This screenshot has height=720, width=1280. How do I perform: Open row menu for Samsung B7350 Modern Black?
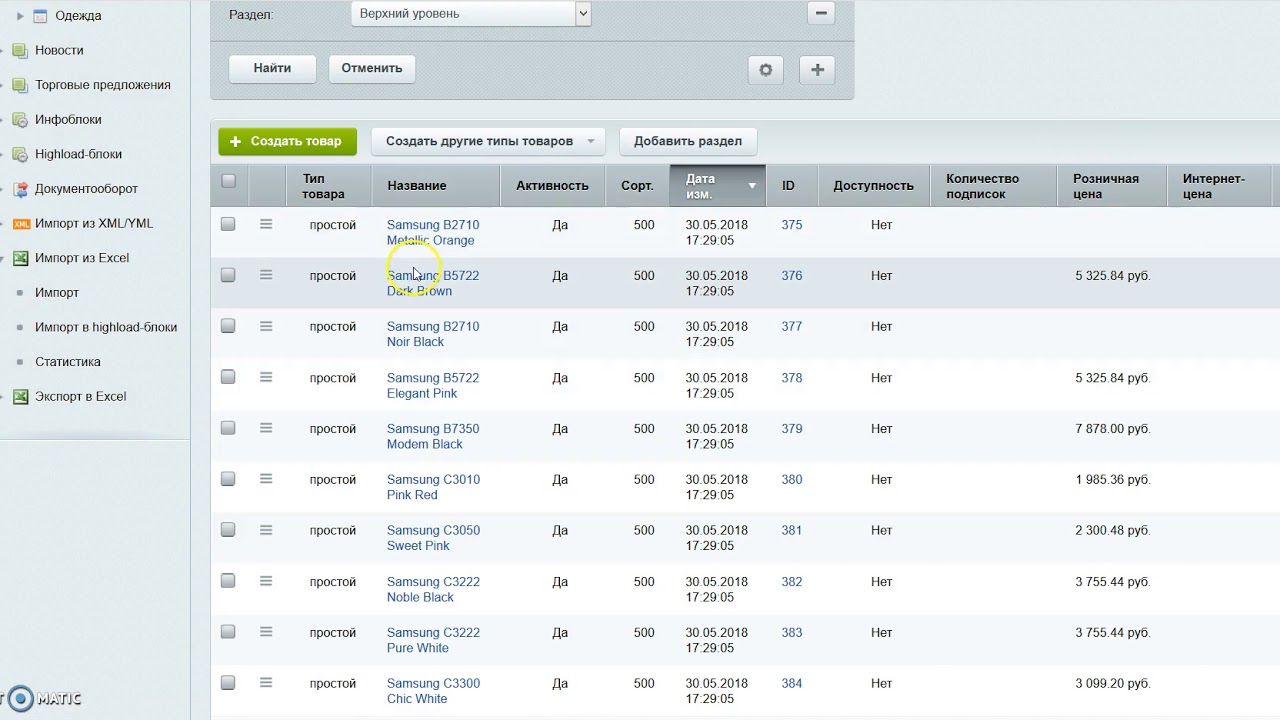[266, 428]
